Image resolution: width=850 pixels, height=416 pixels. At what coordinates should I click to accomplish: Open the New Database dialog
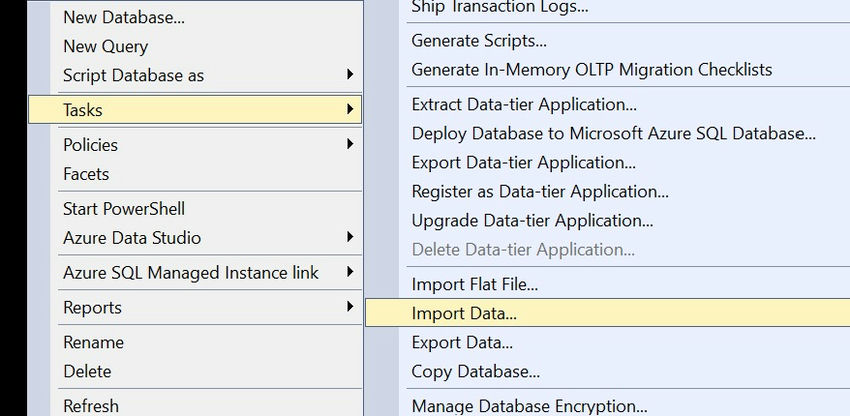click(123, 17)
